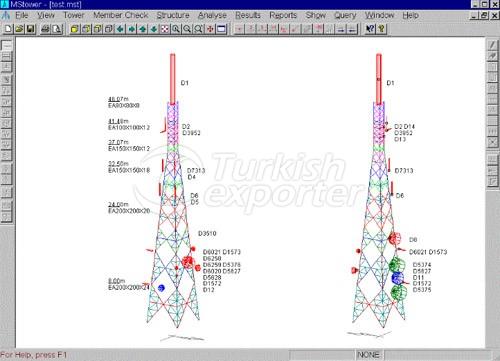Rotate view with the left green arrow
The image size is (500, 361).
(x=120, y=29)
